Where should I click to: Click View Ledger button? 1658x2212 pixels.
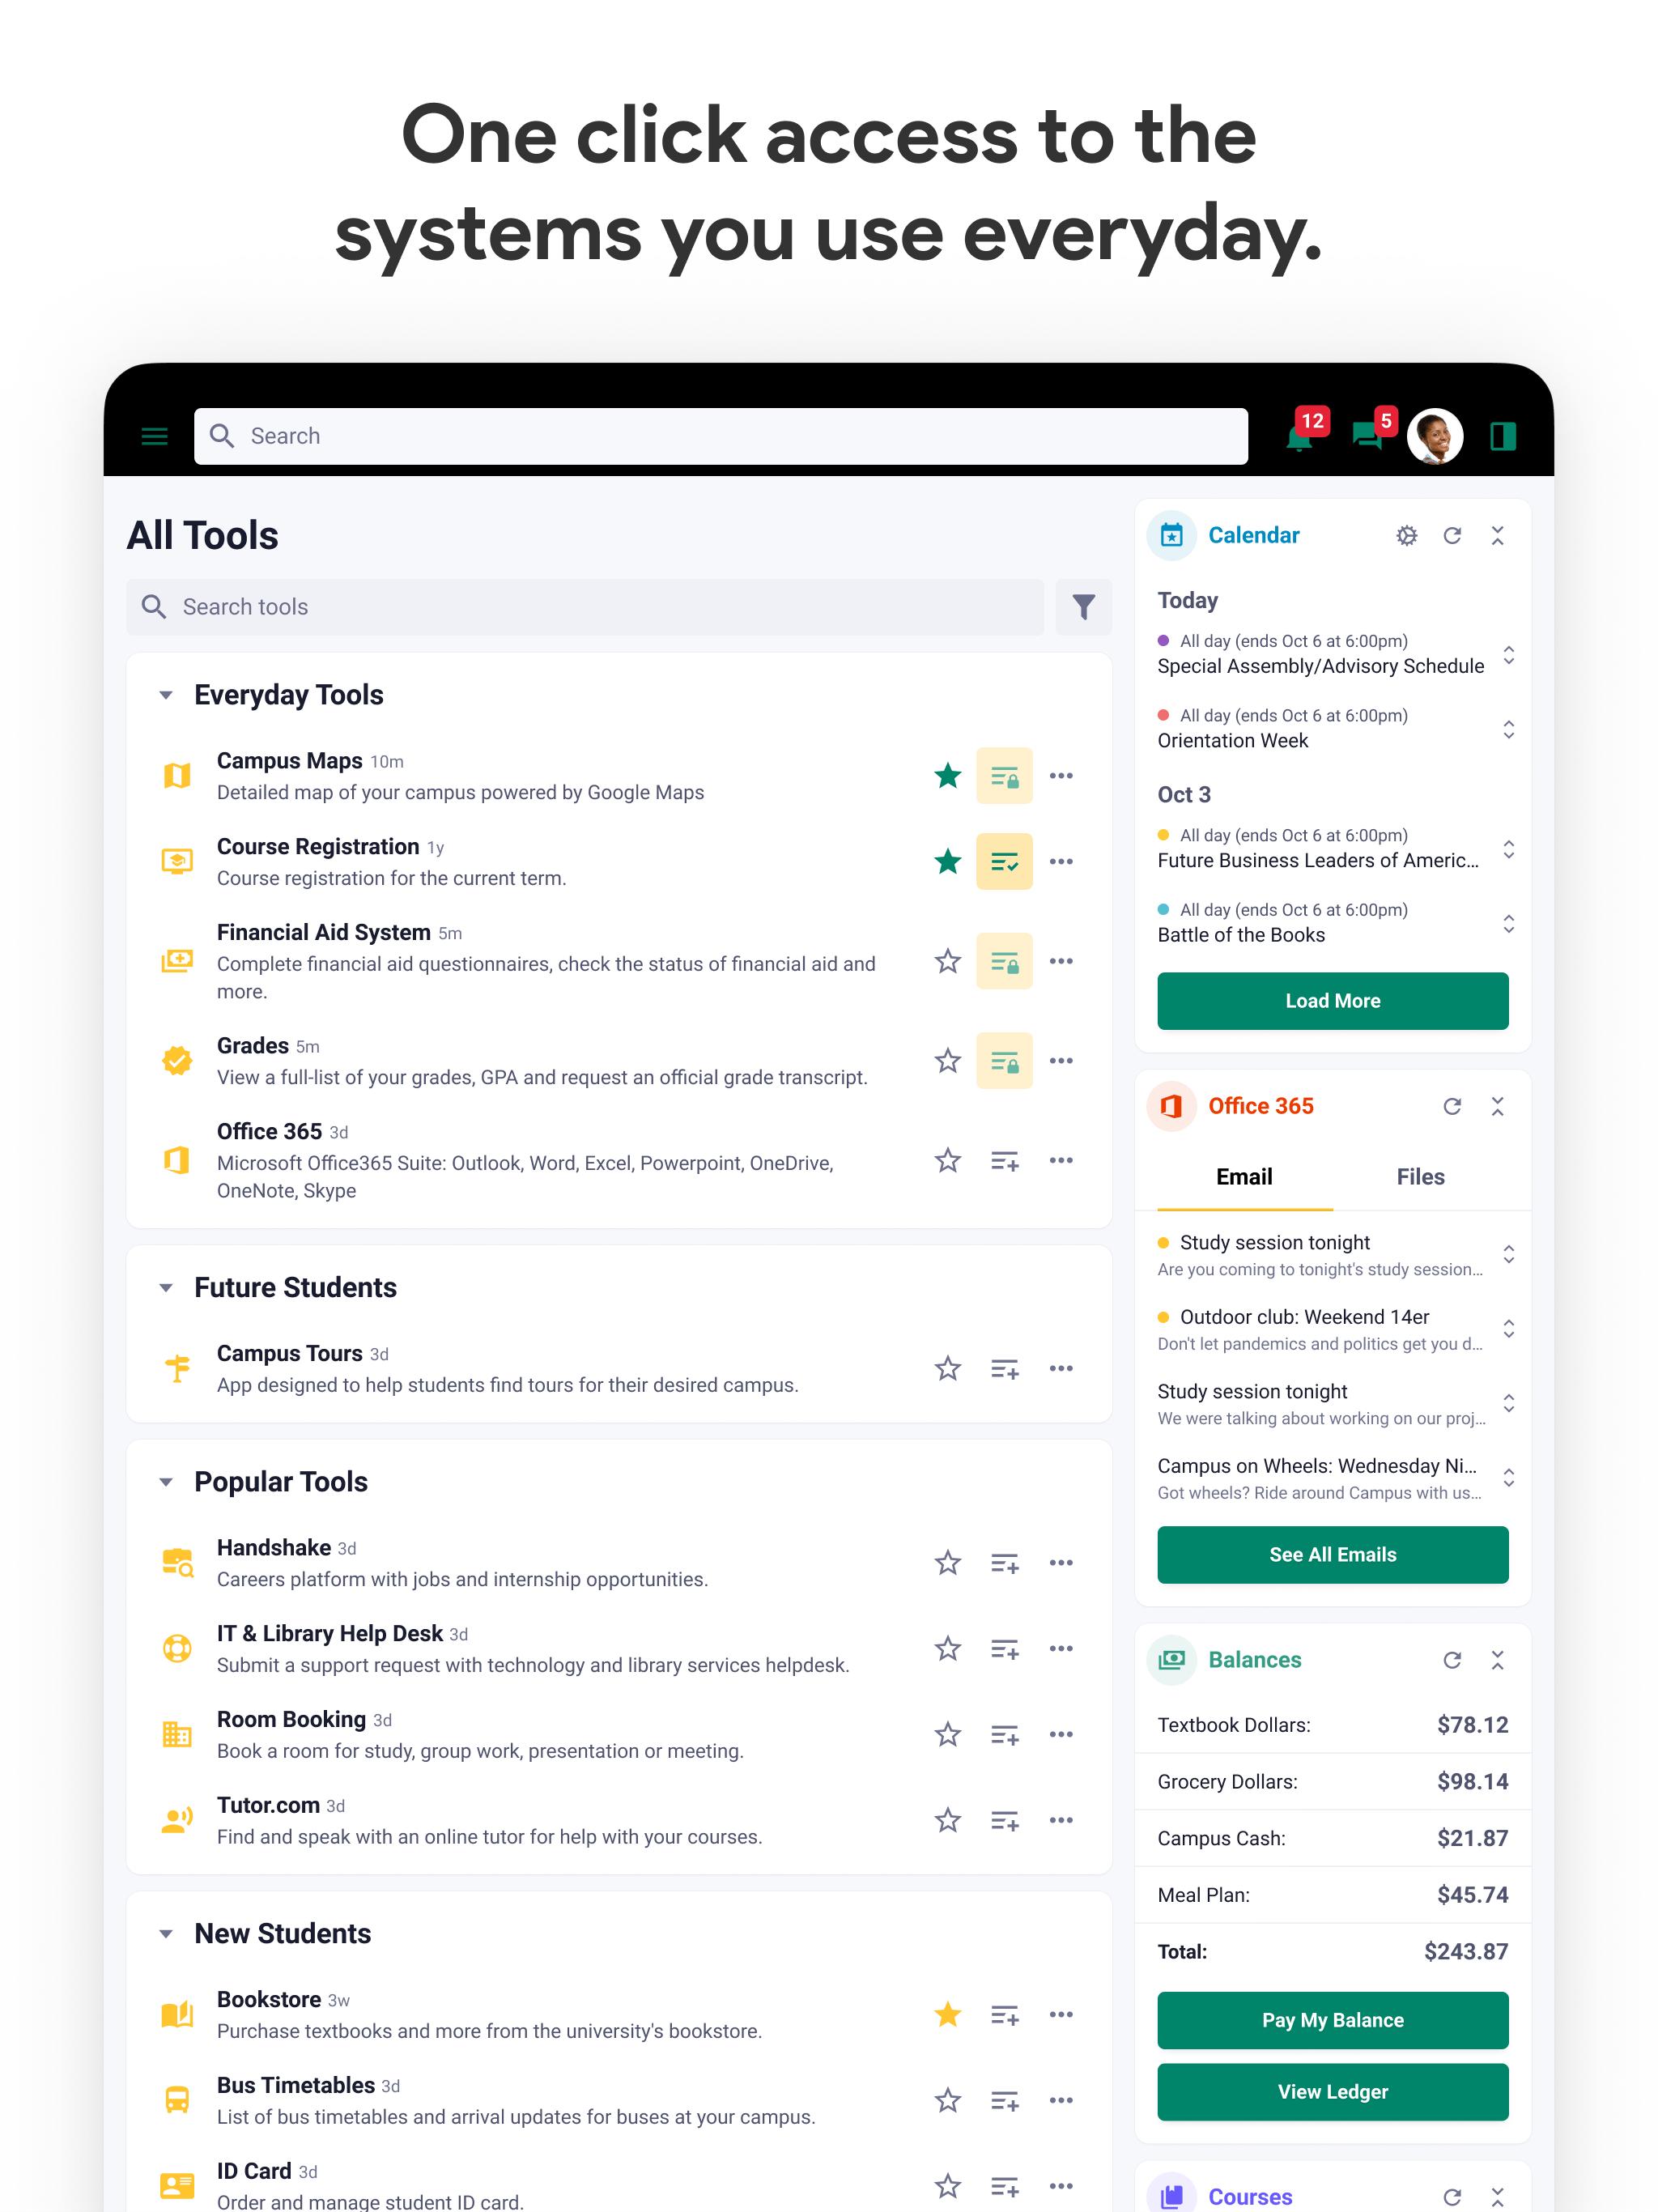(1332, 2092)
